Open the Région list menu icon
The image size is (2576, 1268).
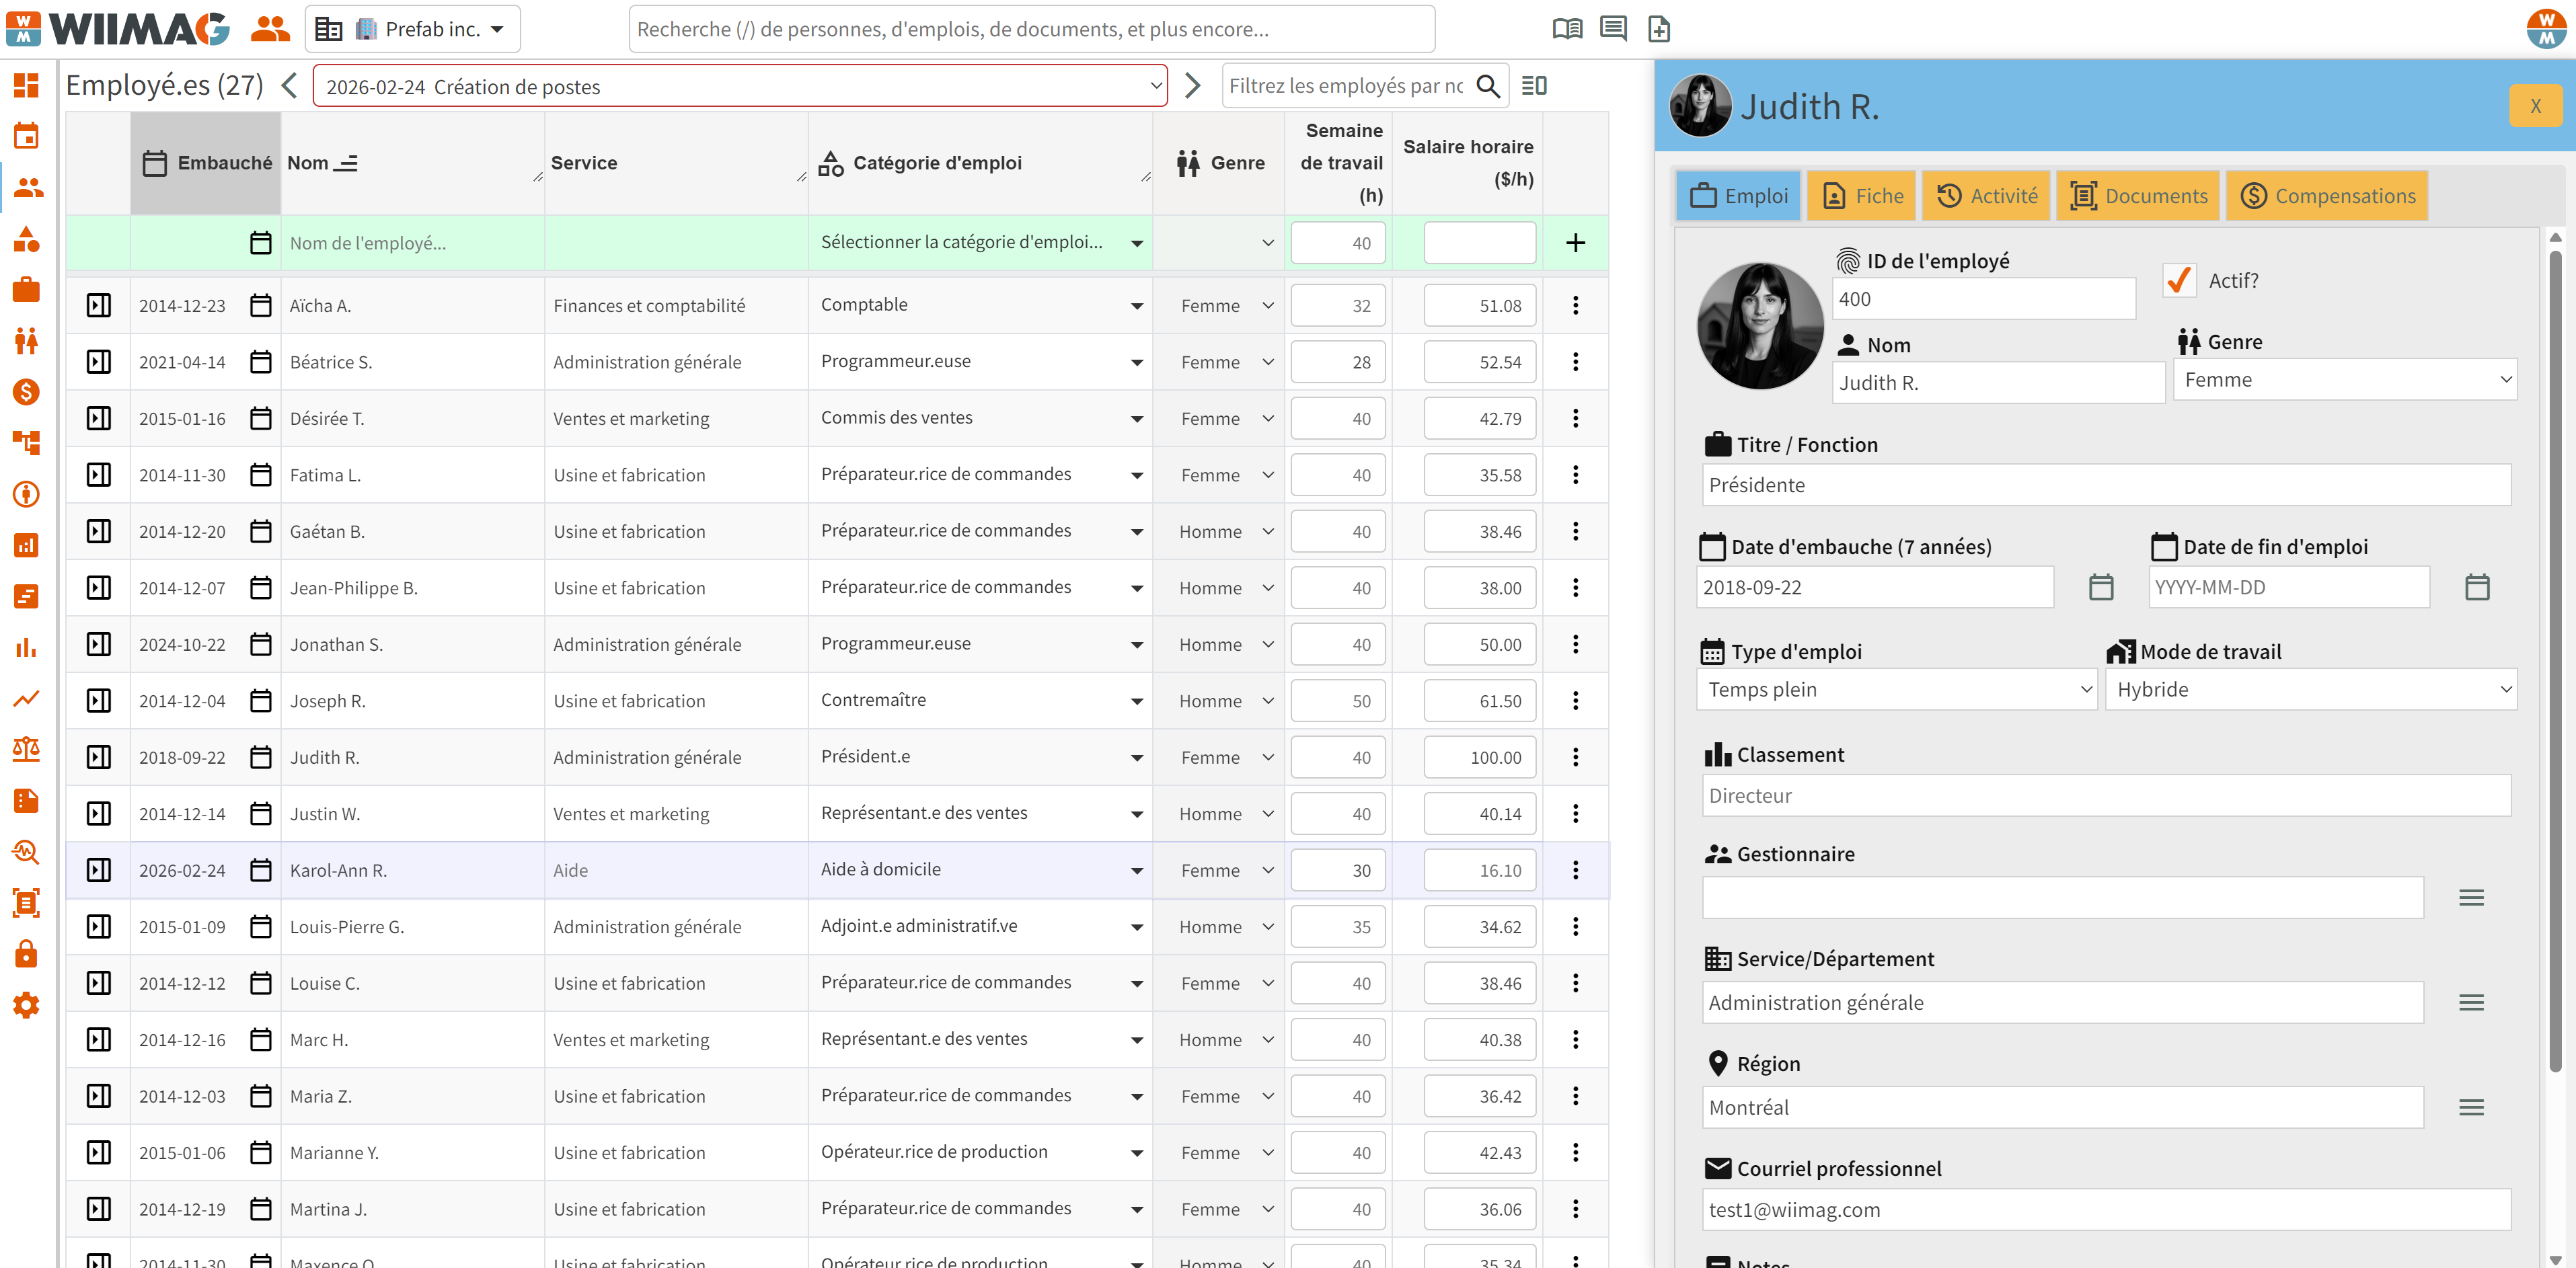2471,1107
